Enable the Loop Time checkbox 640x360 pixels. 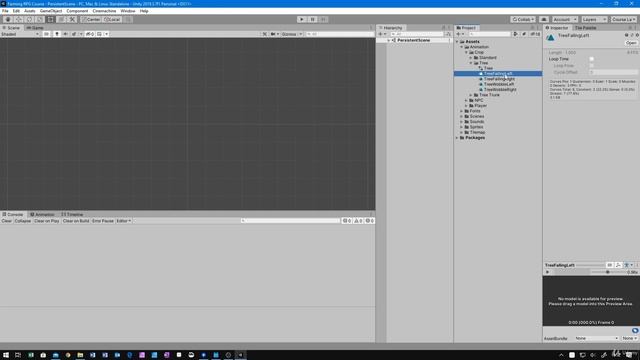[x=591, y=59]
